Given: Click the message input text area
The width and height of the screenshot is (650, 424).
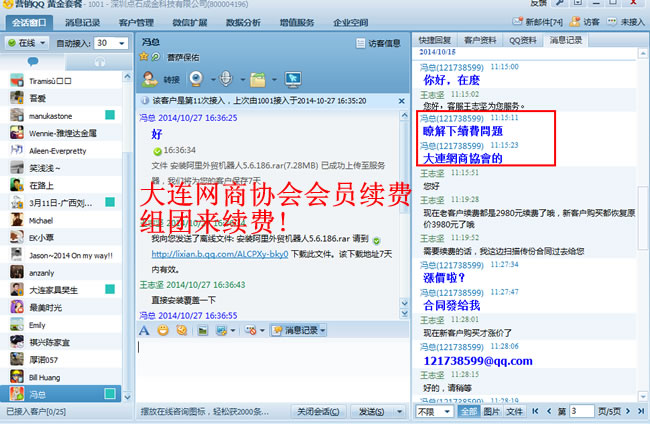Looking at the screenshot, I should [272, 369].
